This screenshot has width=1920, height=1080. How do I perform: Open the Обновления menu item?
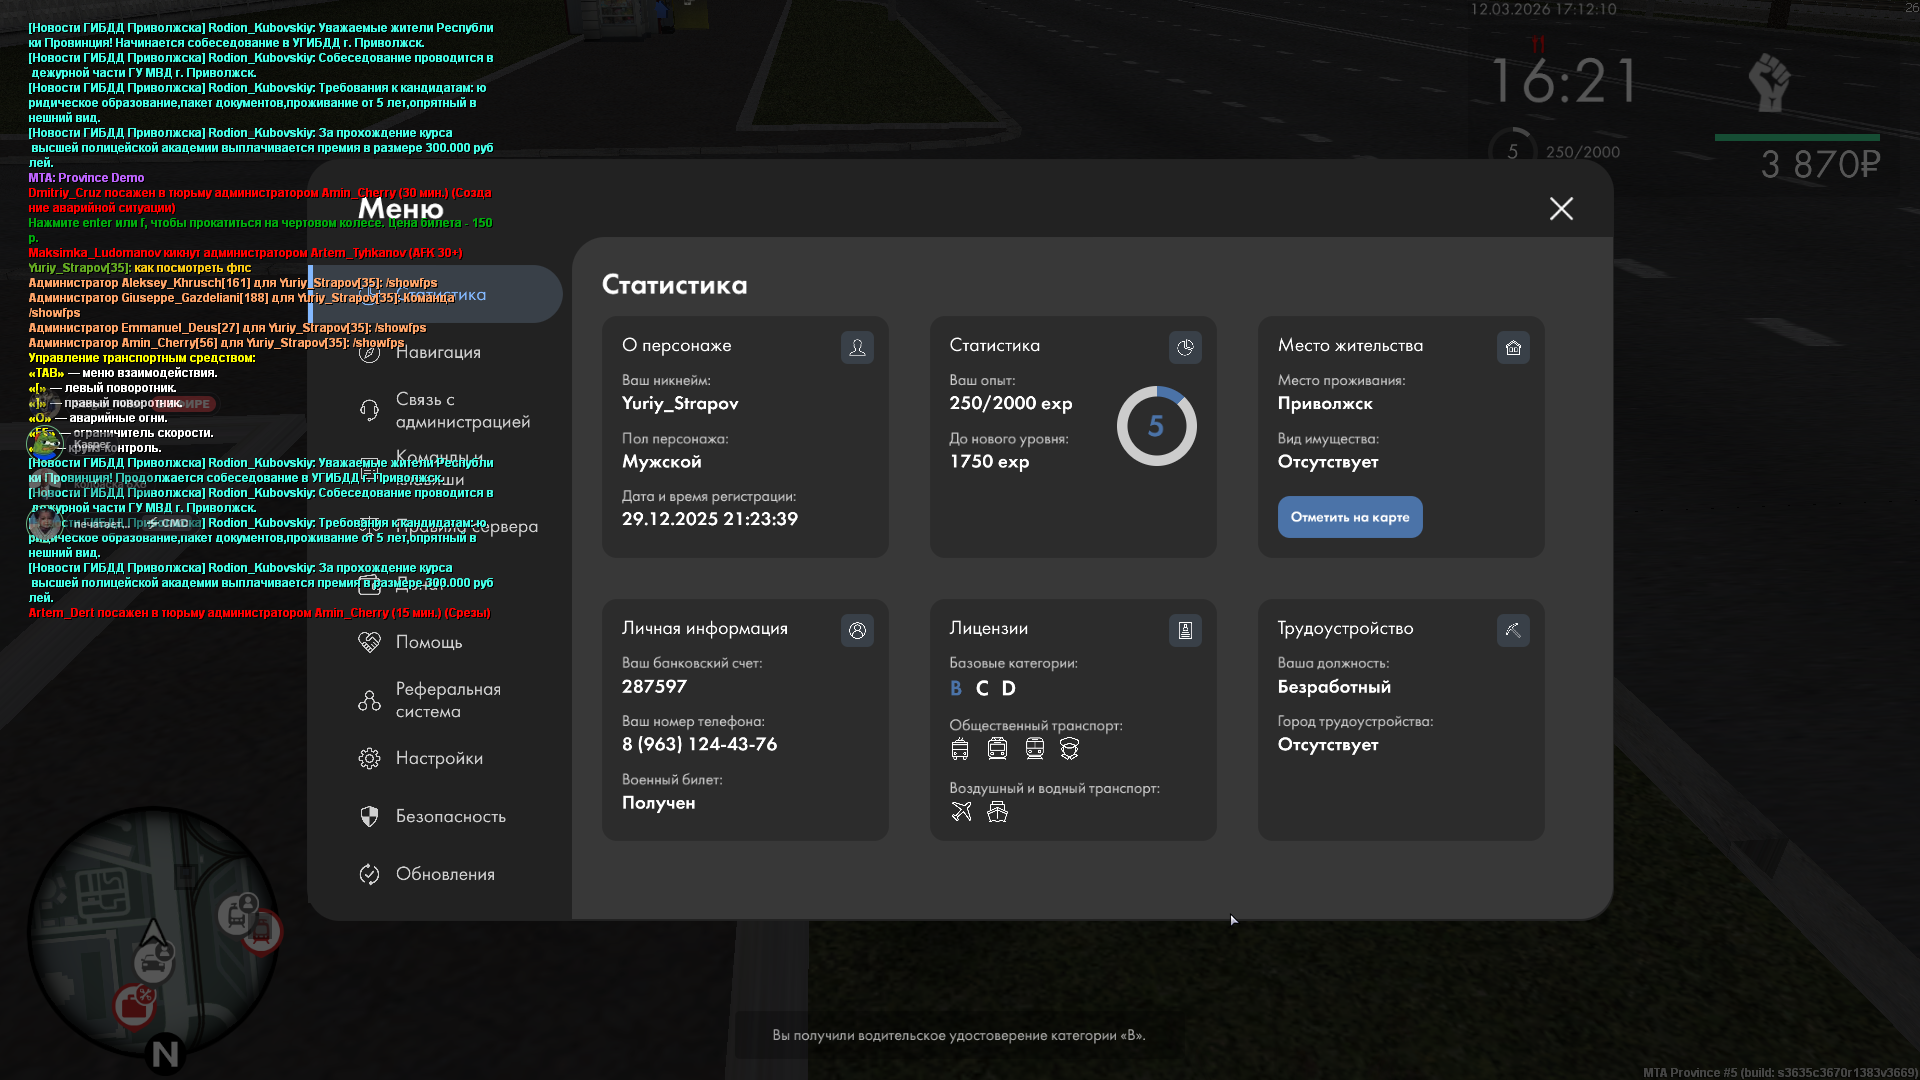pyautogui.click(x=444, y=874)
